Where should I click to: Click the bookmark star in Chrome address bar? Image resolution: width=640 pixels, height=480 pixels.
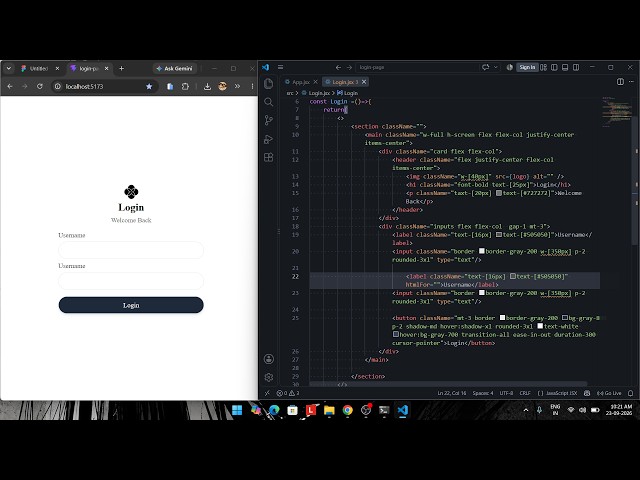point(149,87)
